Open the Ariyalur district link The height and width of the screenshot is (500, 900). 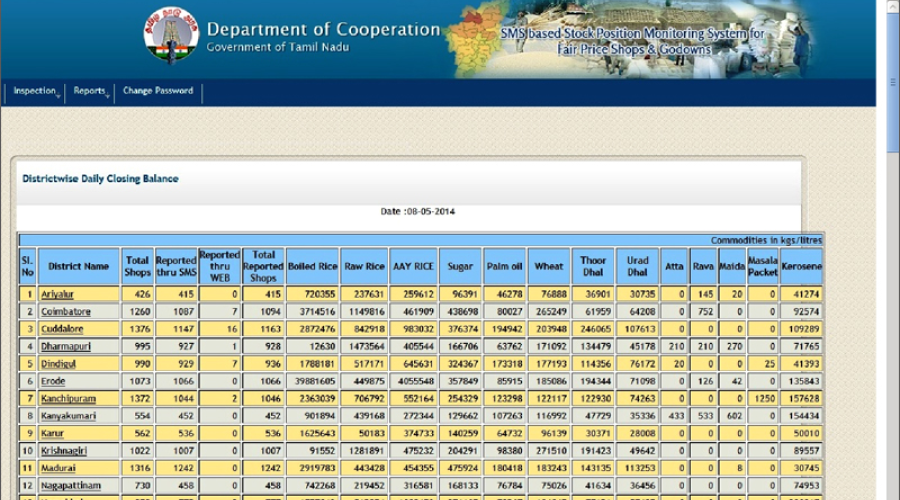pos(59,294)
